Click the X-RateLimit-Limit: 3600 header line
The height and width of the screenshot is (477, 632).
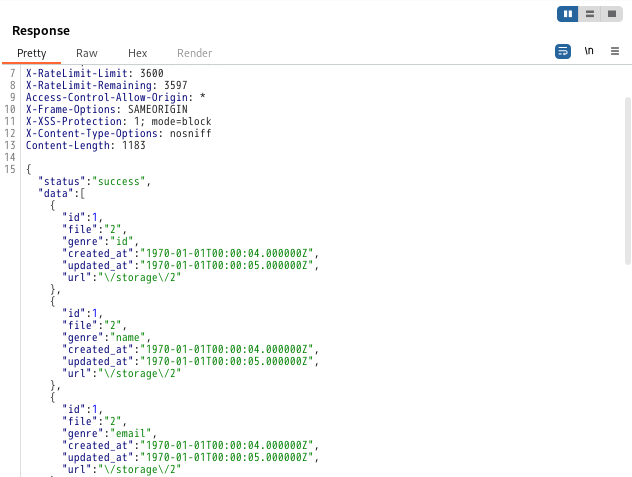(95, 73)
